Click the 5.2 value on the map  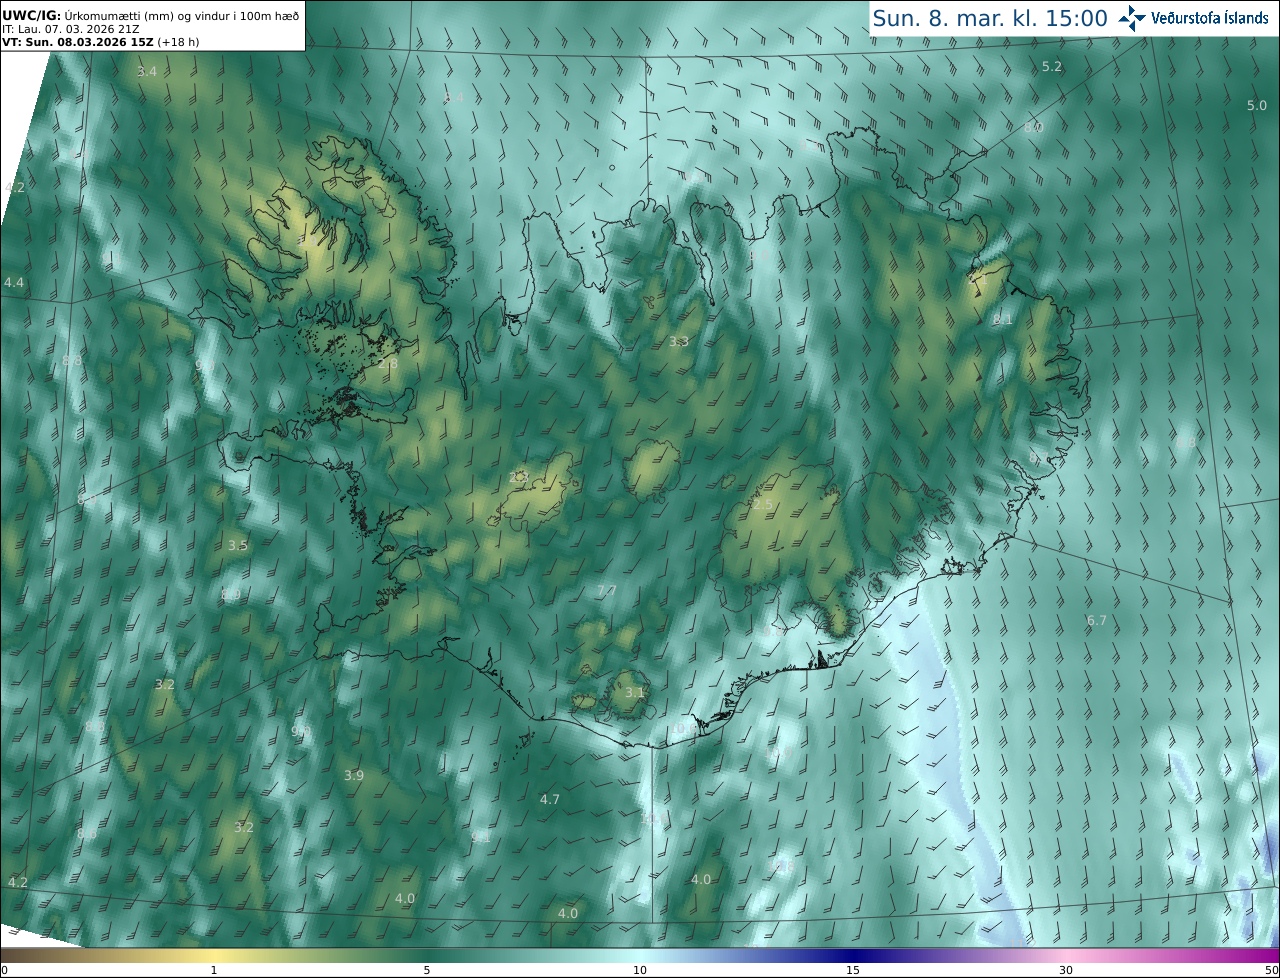pyautogui.click(x=1052, y=67)
